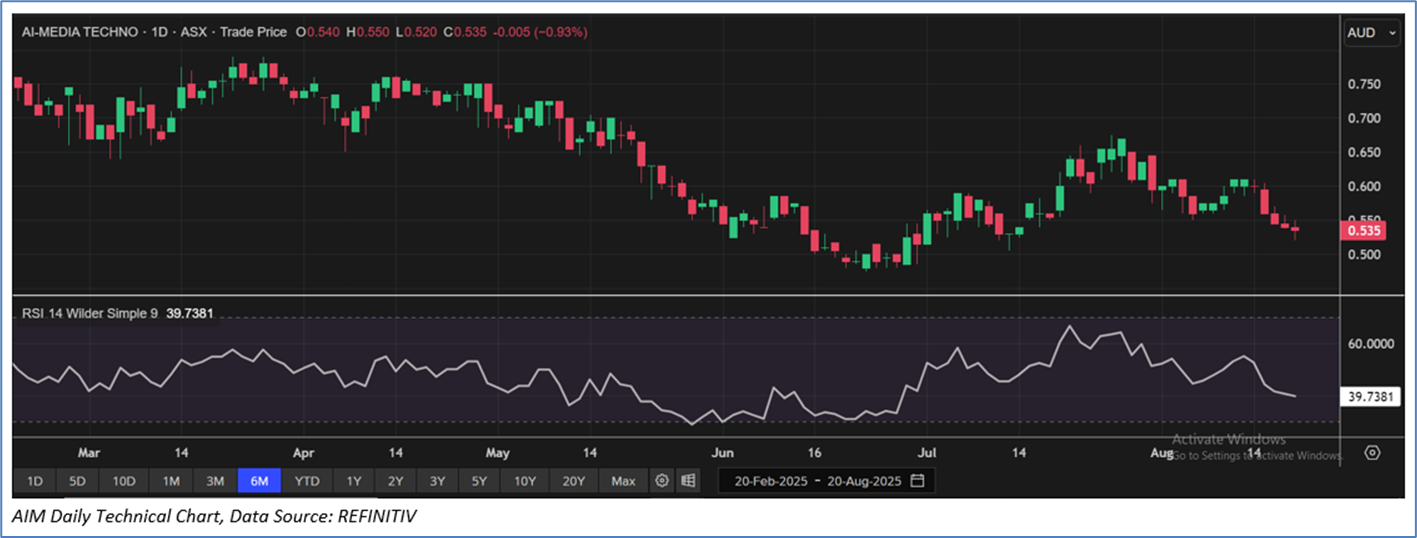
Task: Choose the 5Y time range
Action: coord(479,481)
